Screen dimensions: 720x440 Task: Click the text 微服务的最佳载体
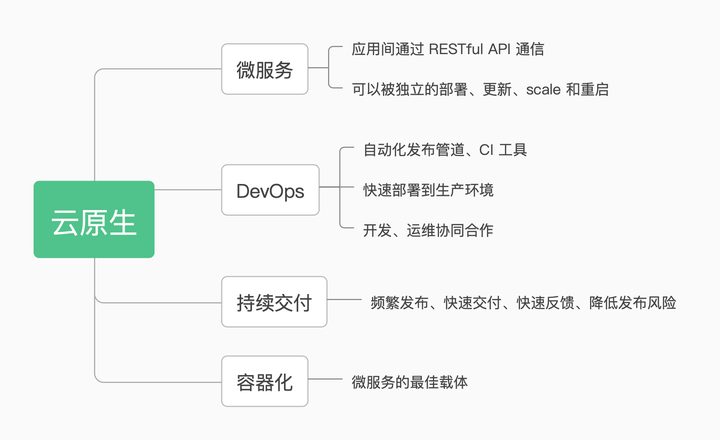(410, 382)
